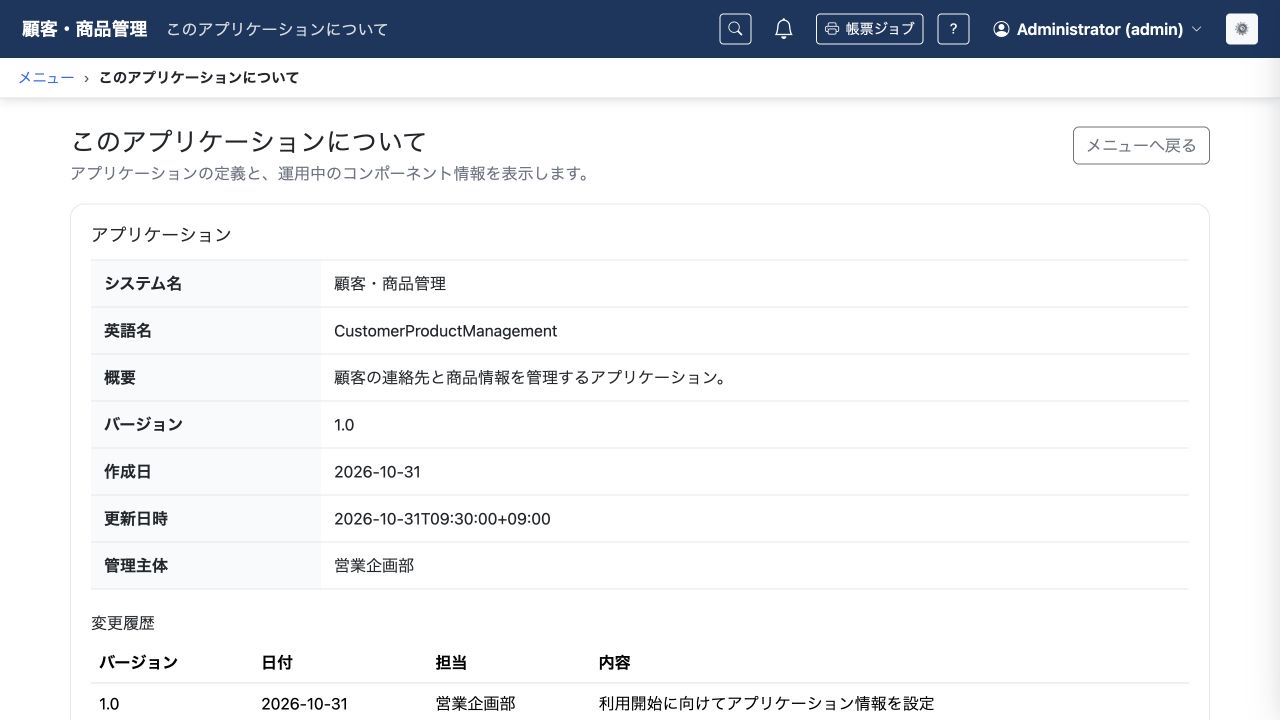Click current breadcrumb このアプリケーションについて
This screenshot has height=720, width=1280.
coord(199,77)
